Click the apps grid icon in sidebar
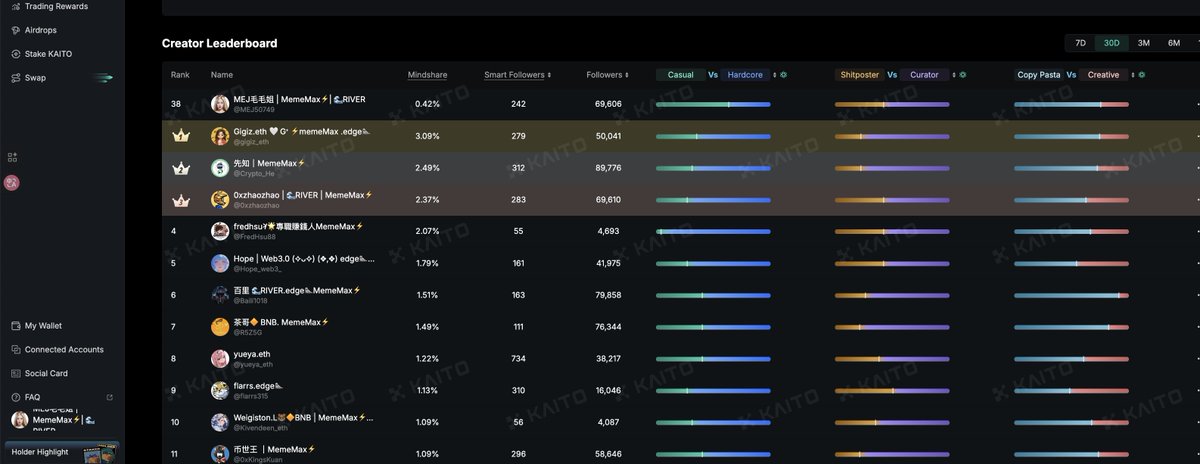The height and width of the screenshot is (464, 1200). (12, 157)
